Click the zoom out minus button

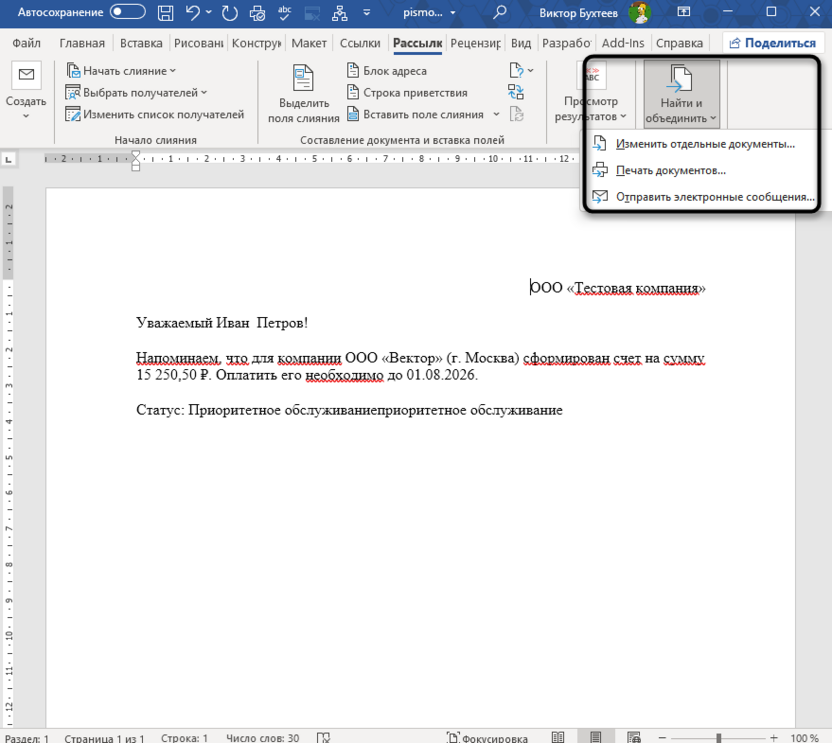click(x=662, y=738)
